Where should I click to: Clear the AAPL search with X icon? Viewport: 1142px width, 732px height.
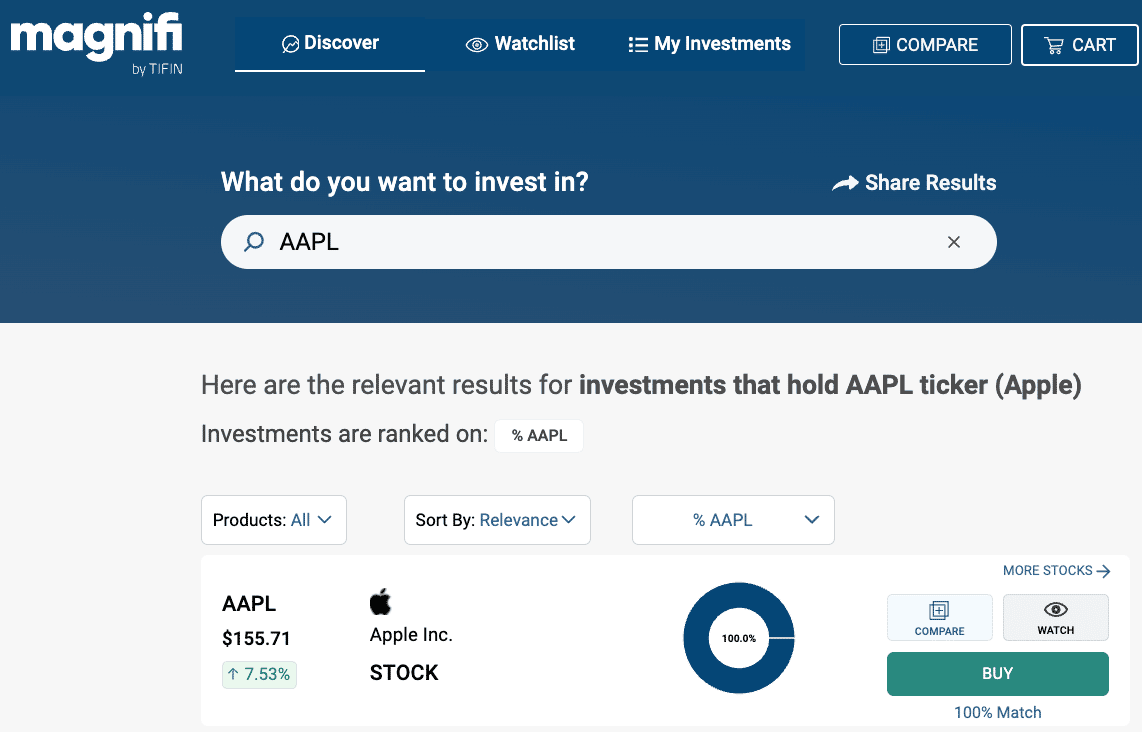pos(953,242)
